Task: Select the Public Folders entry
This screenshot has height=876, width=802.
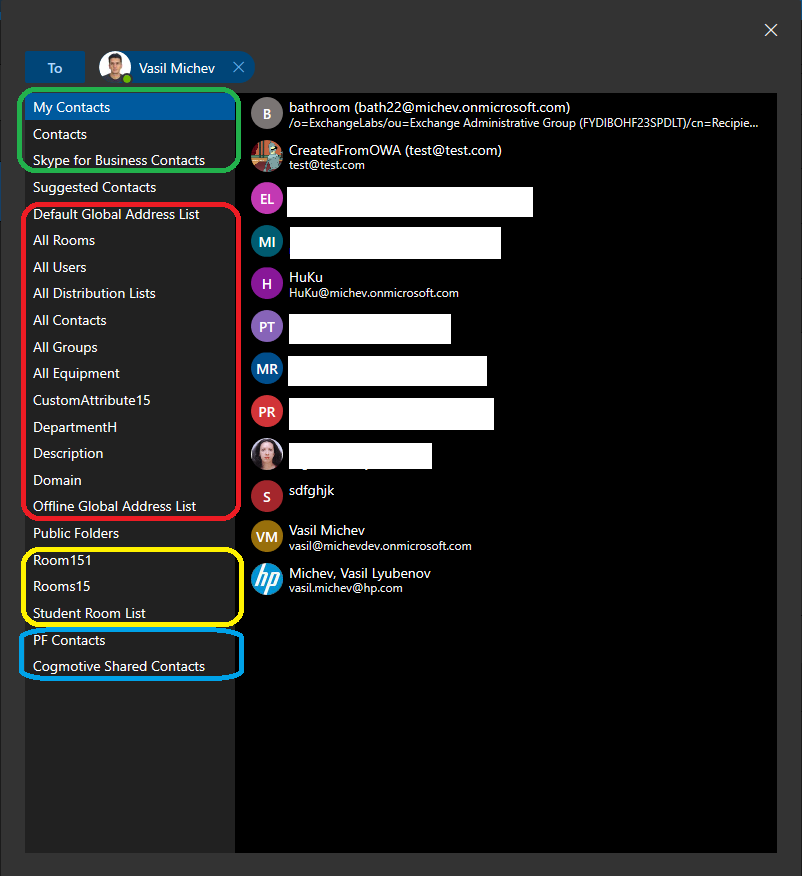Action: click(76, 533)
